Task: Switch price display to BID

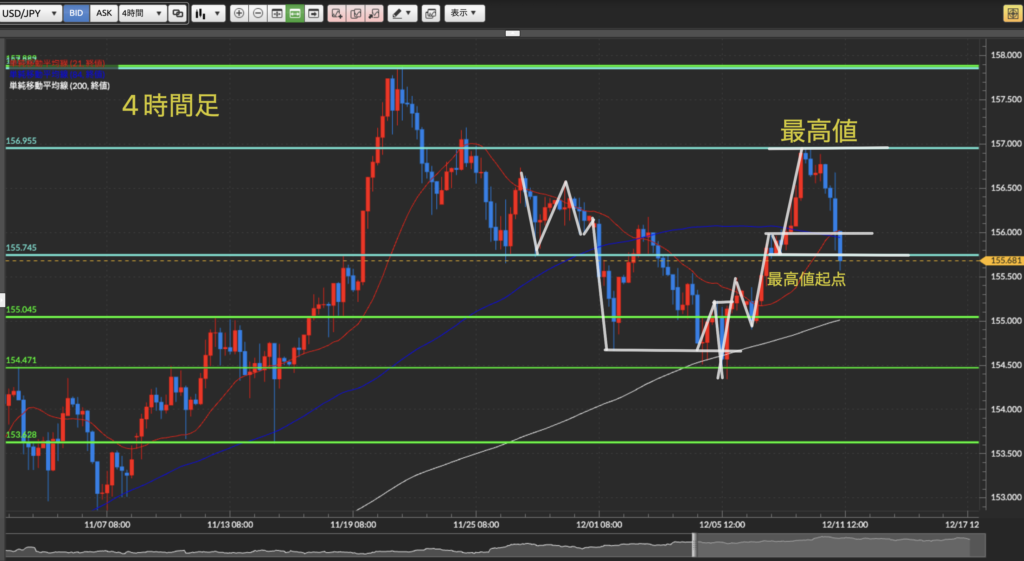Action: point(75,14)
